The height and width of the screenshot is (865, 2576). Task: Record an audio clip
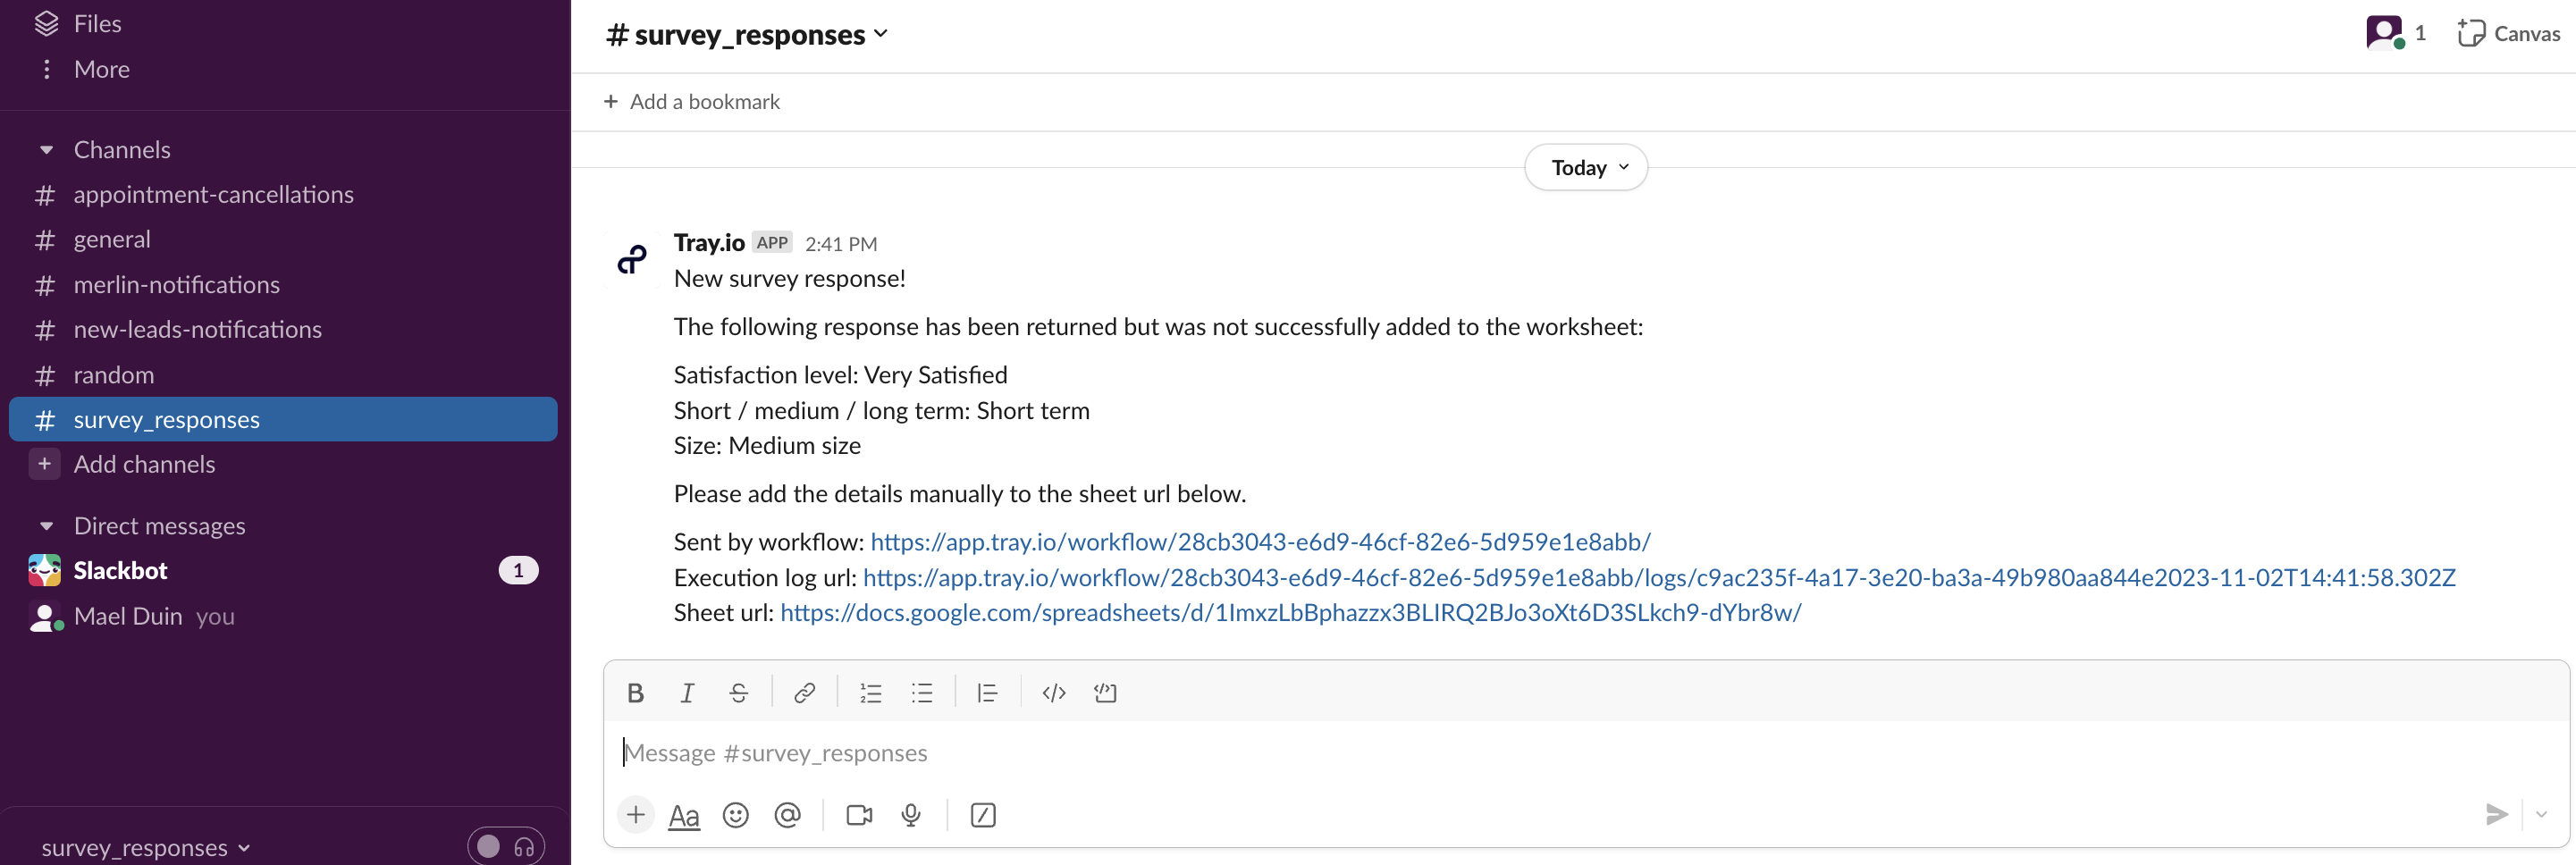tap(911, 815)
